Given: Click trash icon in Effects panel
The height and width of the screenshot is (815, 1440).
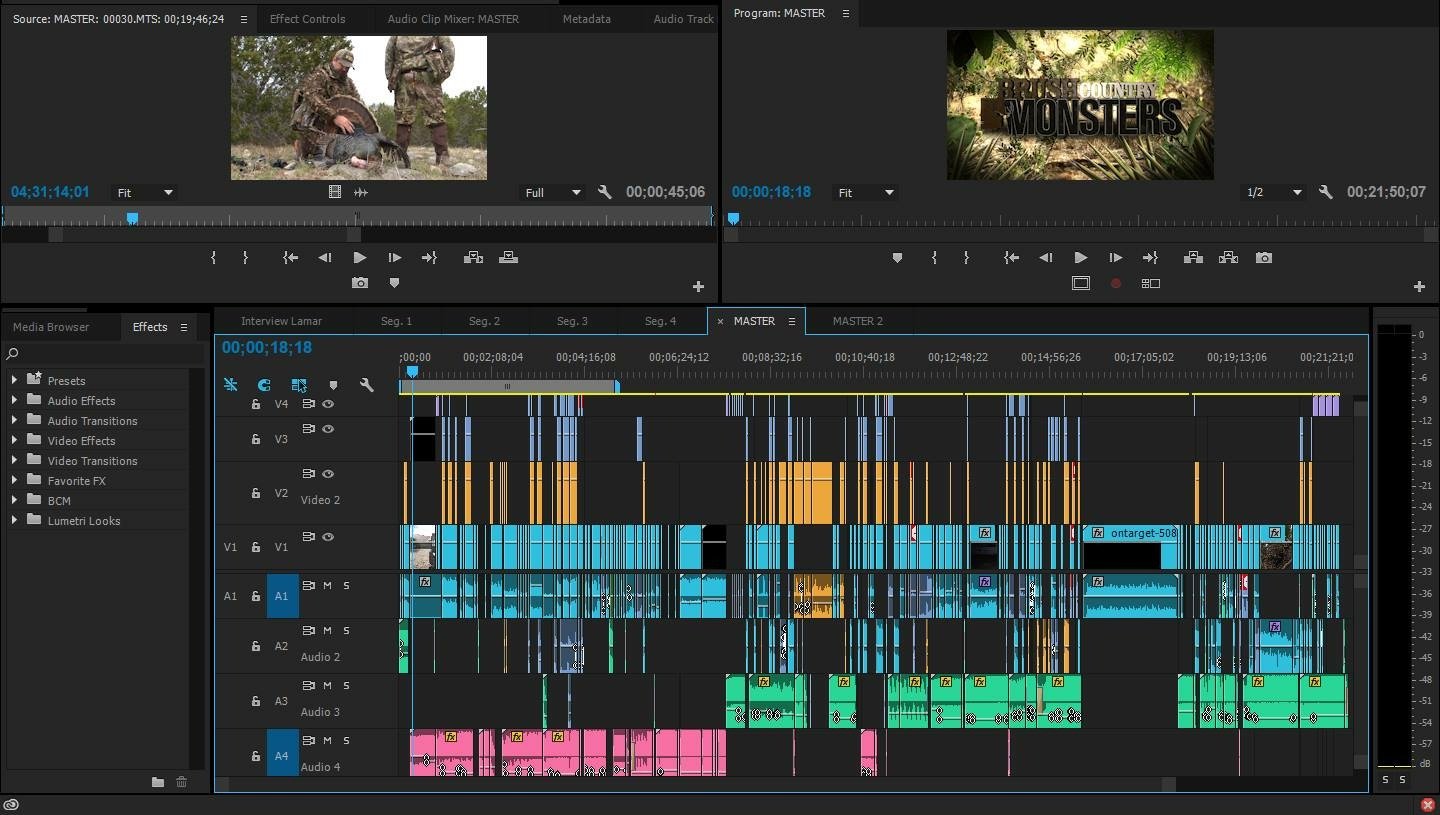Looking at the screenshot, I should (181, 782).
